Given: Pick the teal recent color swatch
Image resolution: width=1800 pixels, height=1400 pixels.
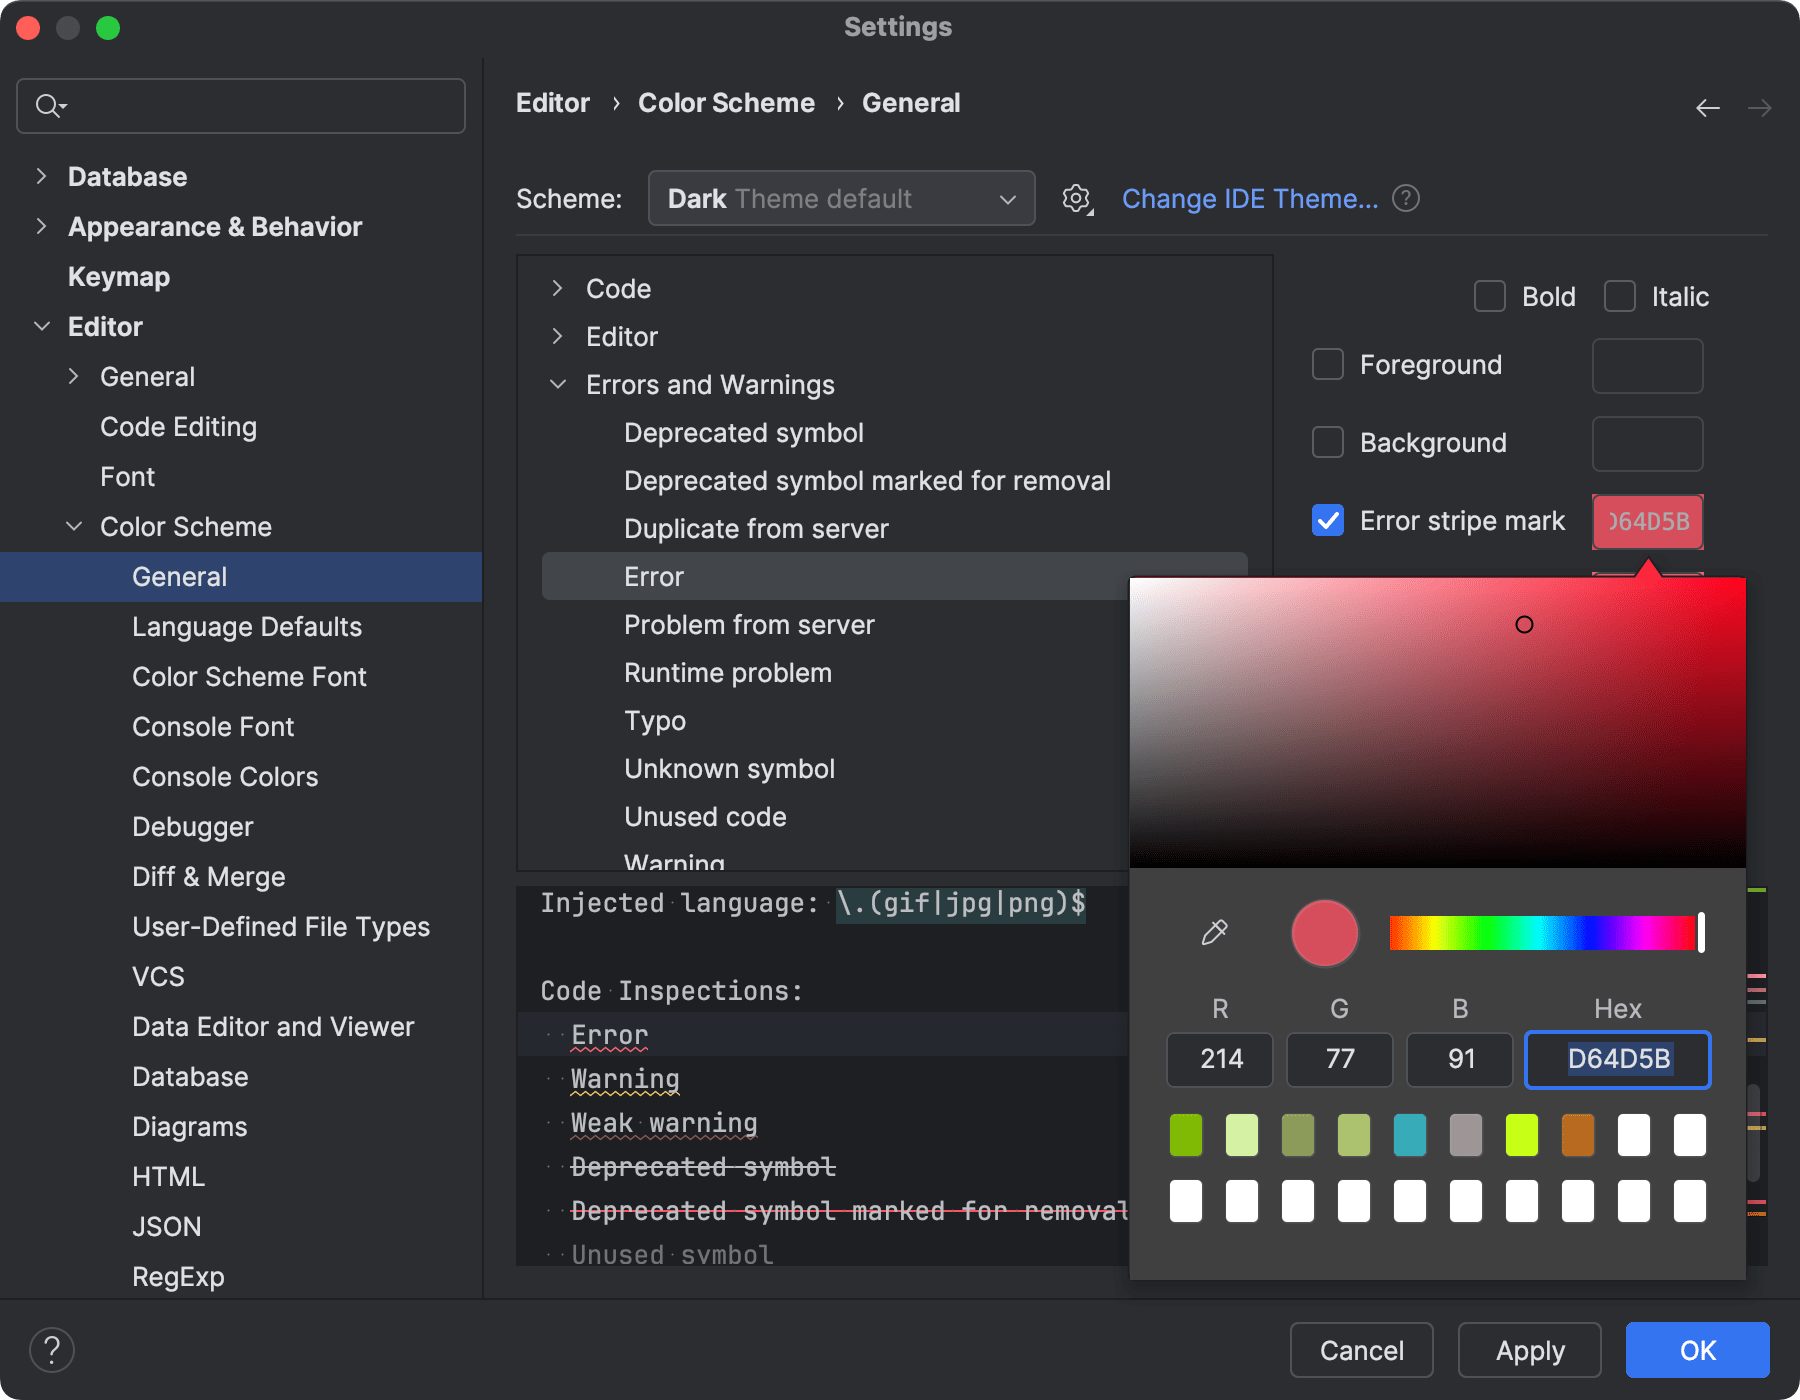Looking at the screenshot, I should coord(1410,1136).
